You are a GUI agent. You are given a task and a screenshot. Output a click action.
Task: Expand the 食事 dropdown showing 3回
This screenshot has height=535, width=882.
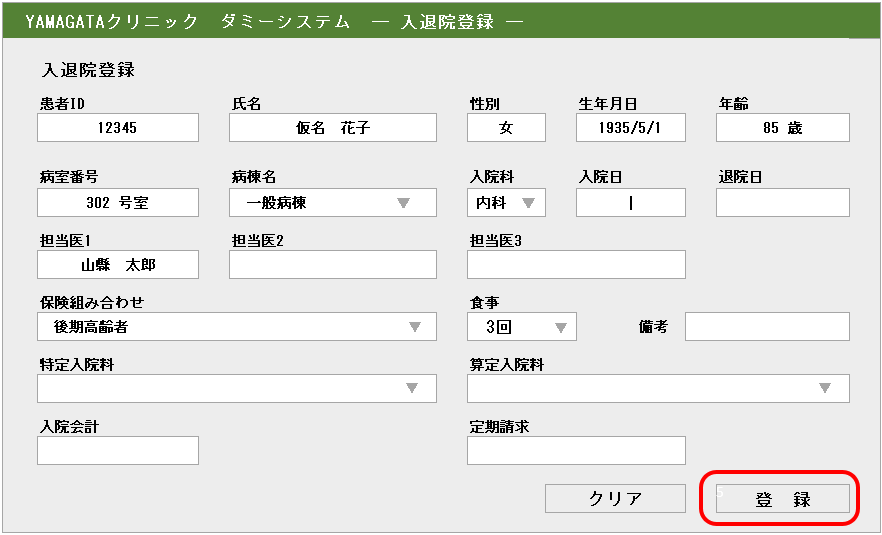click(521, 327)
